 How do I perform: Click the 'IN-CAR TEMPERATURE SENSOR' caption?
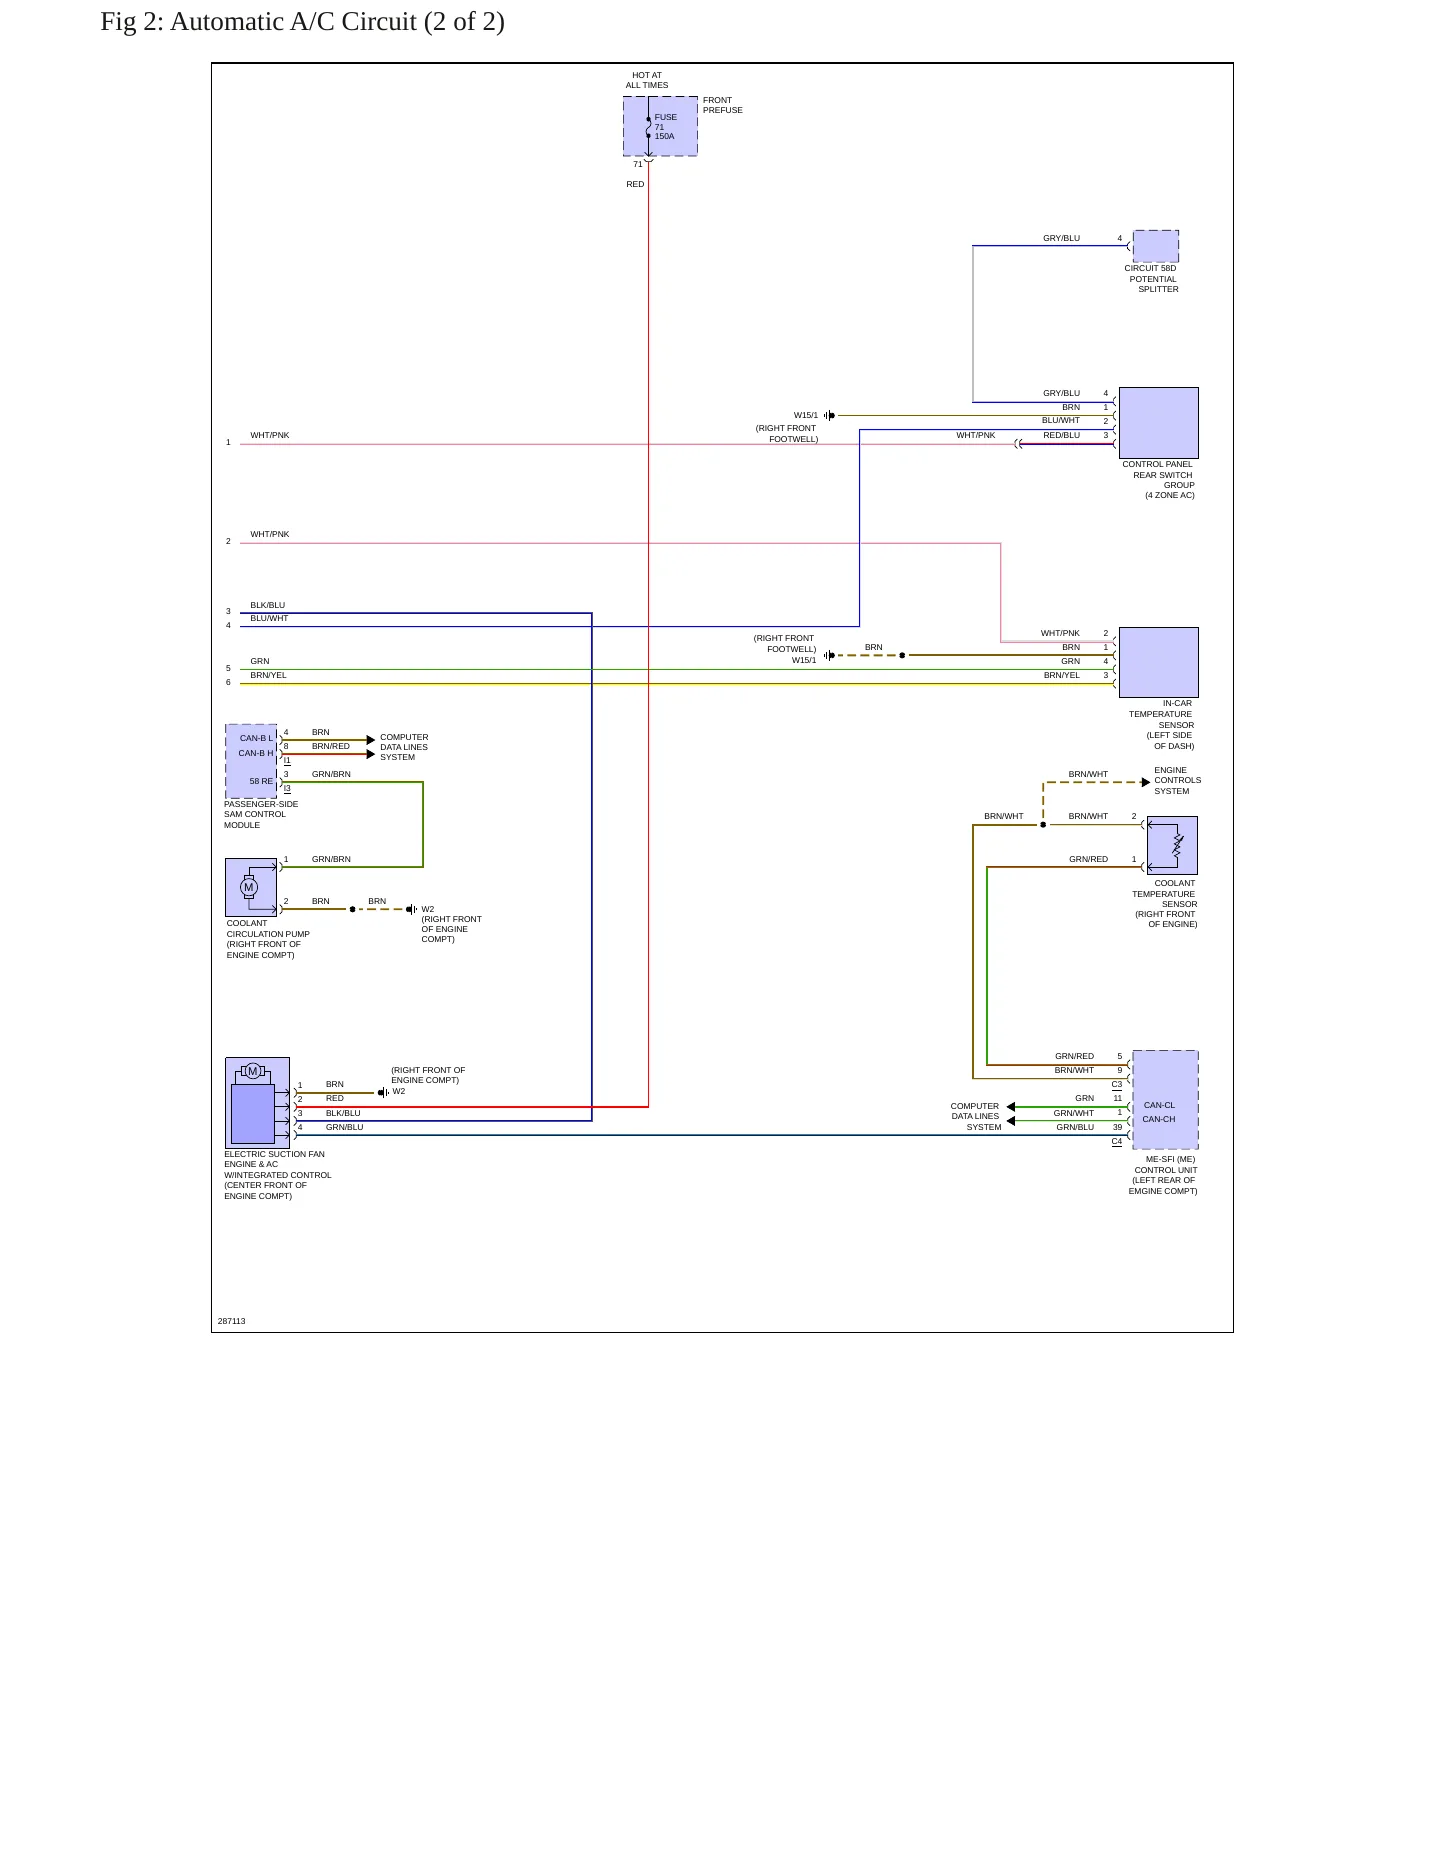point(1161,725)
